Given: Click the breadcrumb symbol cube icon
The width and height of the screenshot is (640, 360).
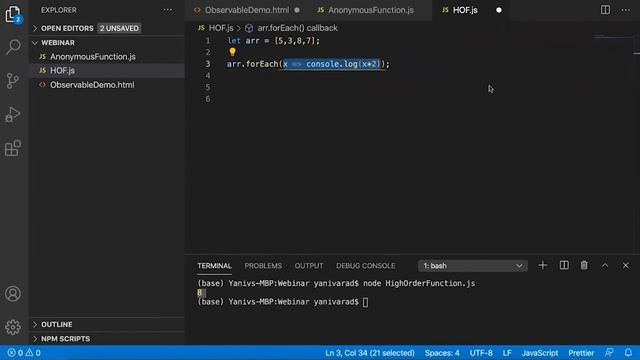Looking at the screenshot, I should pyautogui.click(x=249, y=28).
